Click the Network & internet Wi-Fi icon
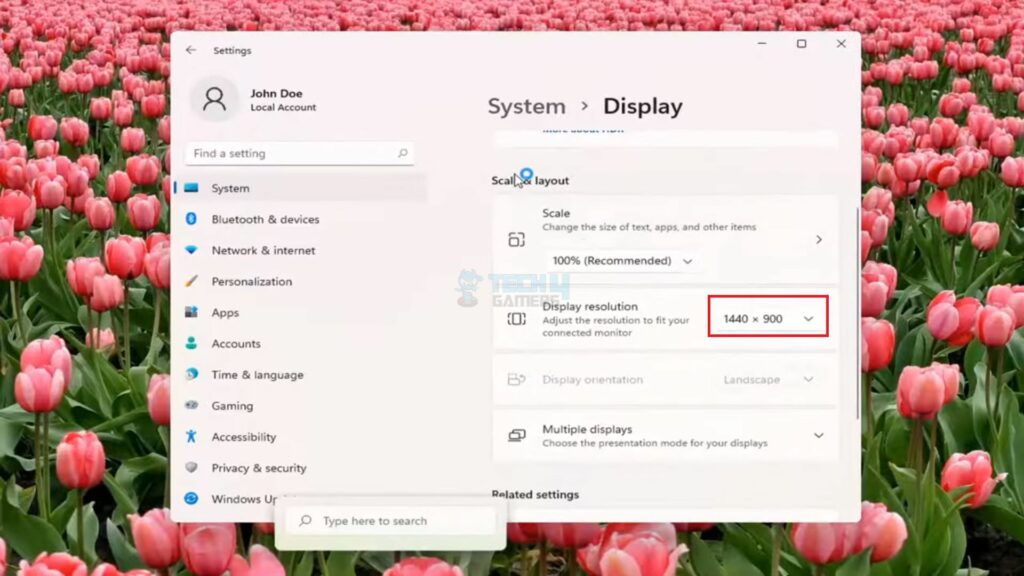Image resolution: width=1024 pixels, height=576 pixels. click(x=191, y=250)
